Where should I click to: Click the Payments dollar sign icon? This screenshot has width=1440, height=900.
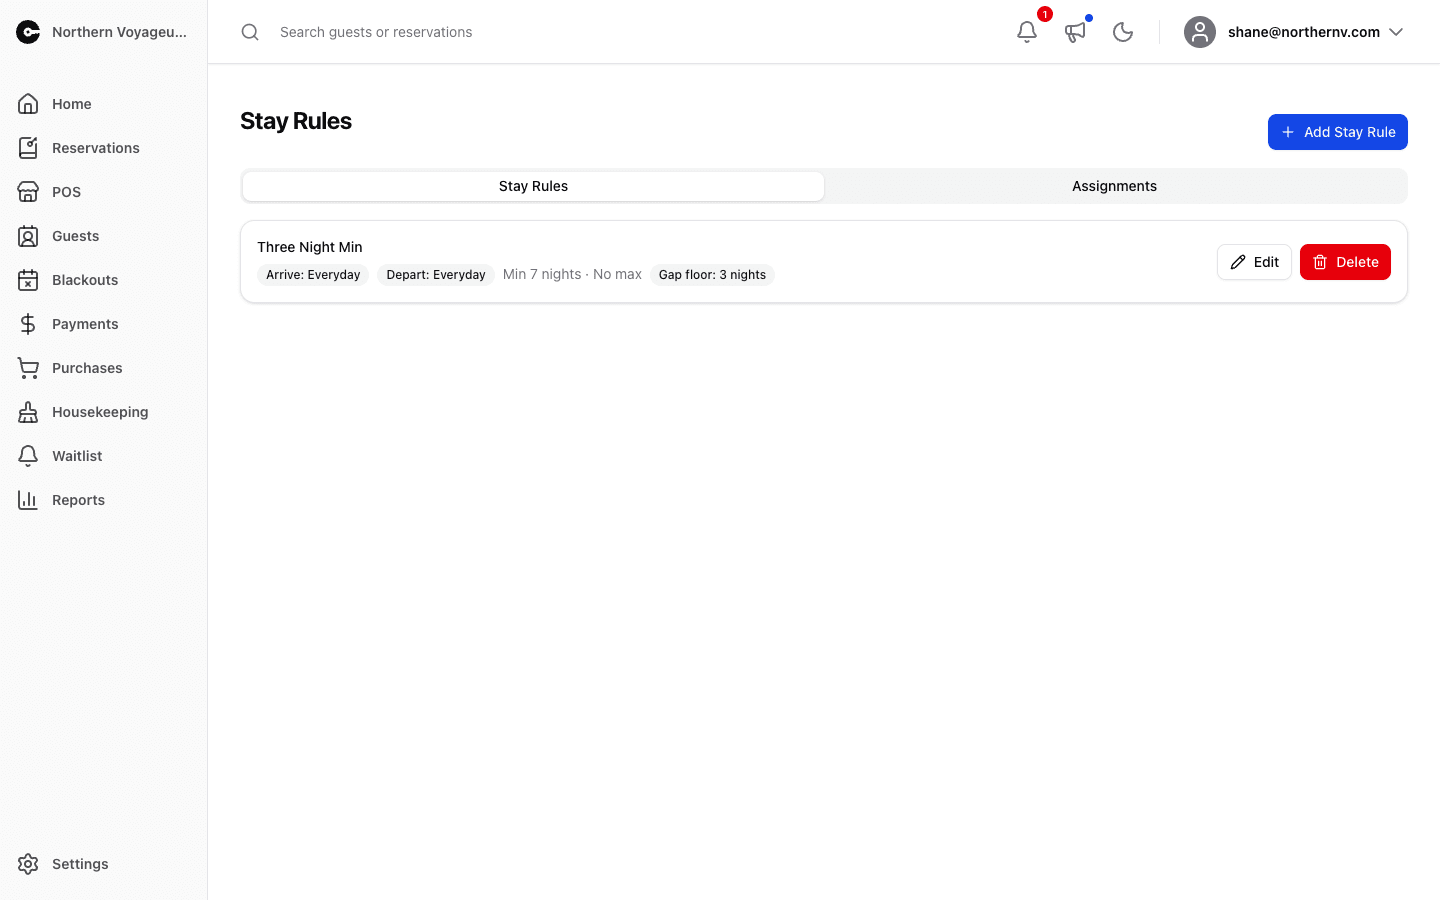pyautogui.click(x=28, y=324)
